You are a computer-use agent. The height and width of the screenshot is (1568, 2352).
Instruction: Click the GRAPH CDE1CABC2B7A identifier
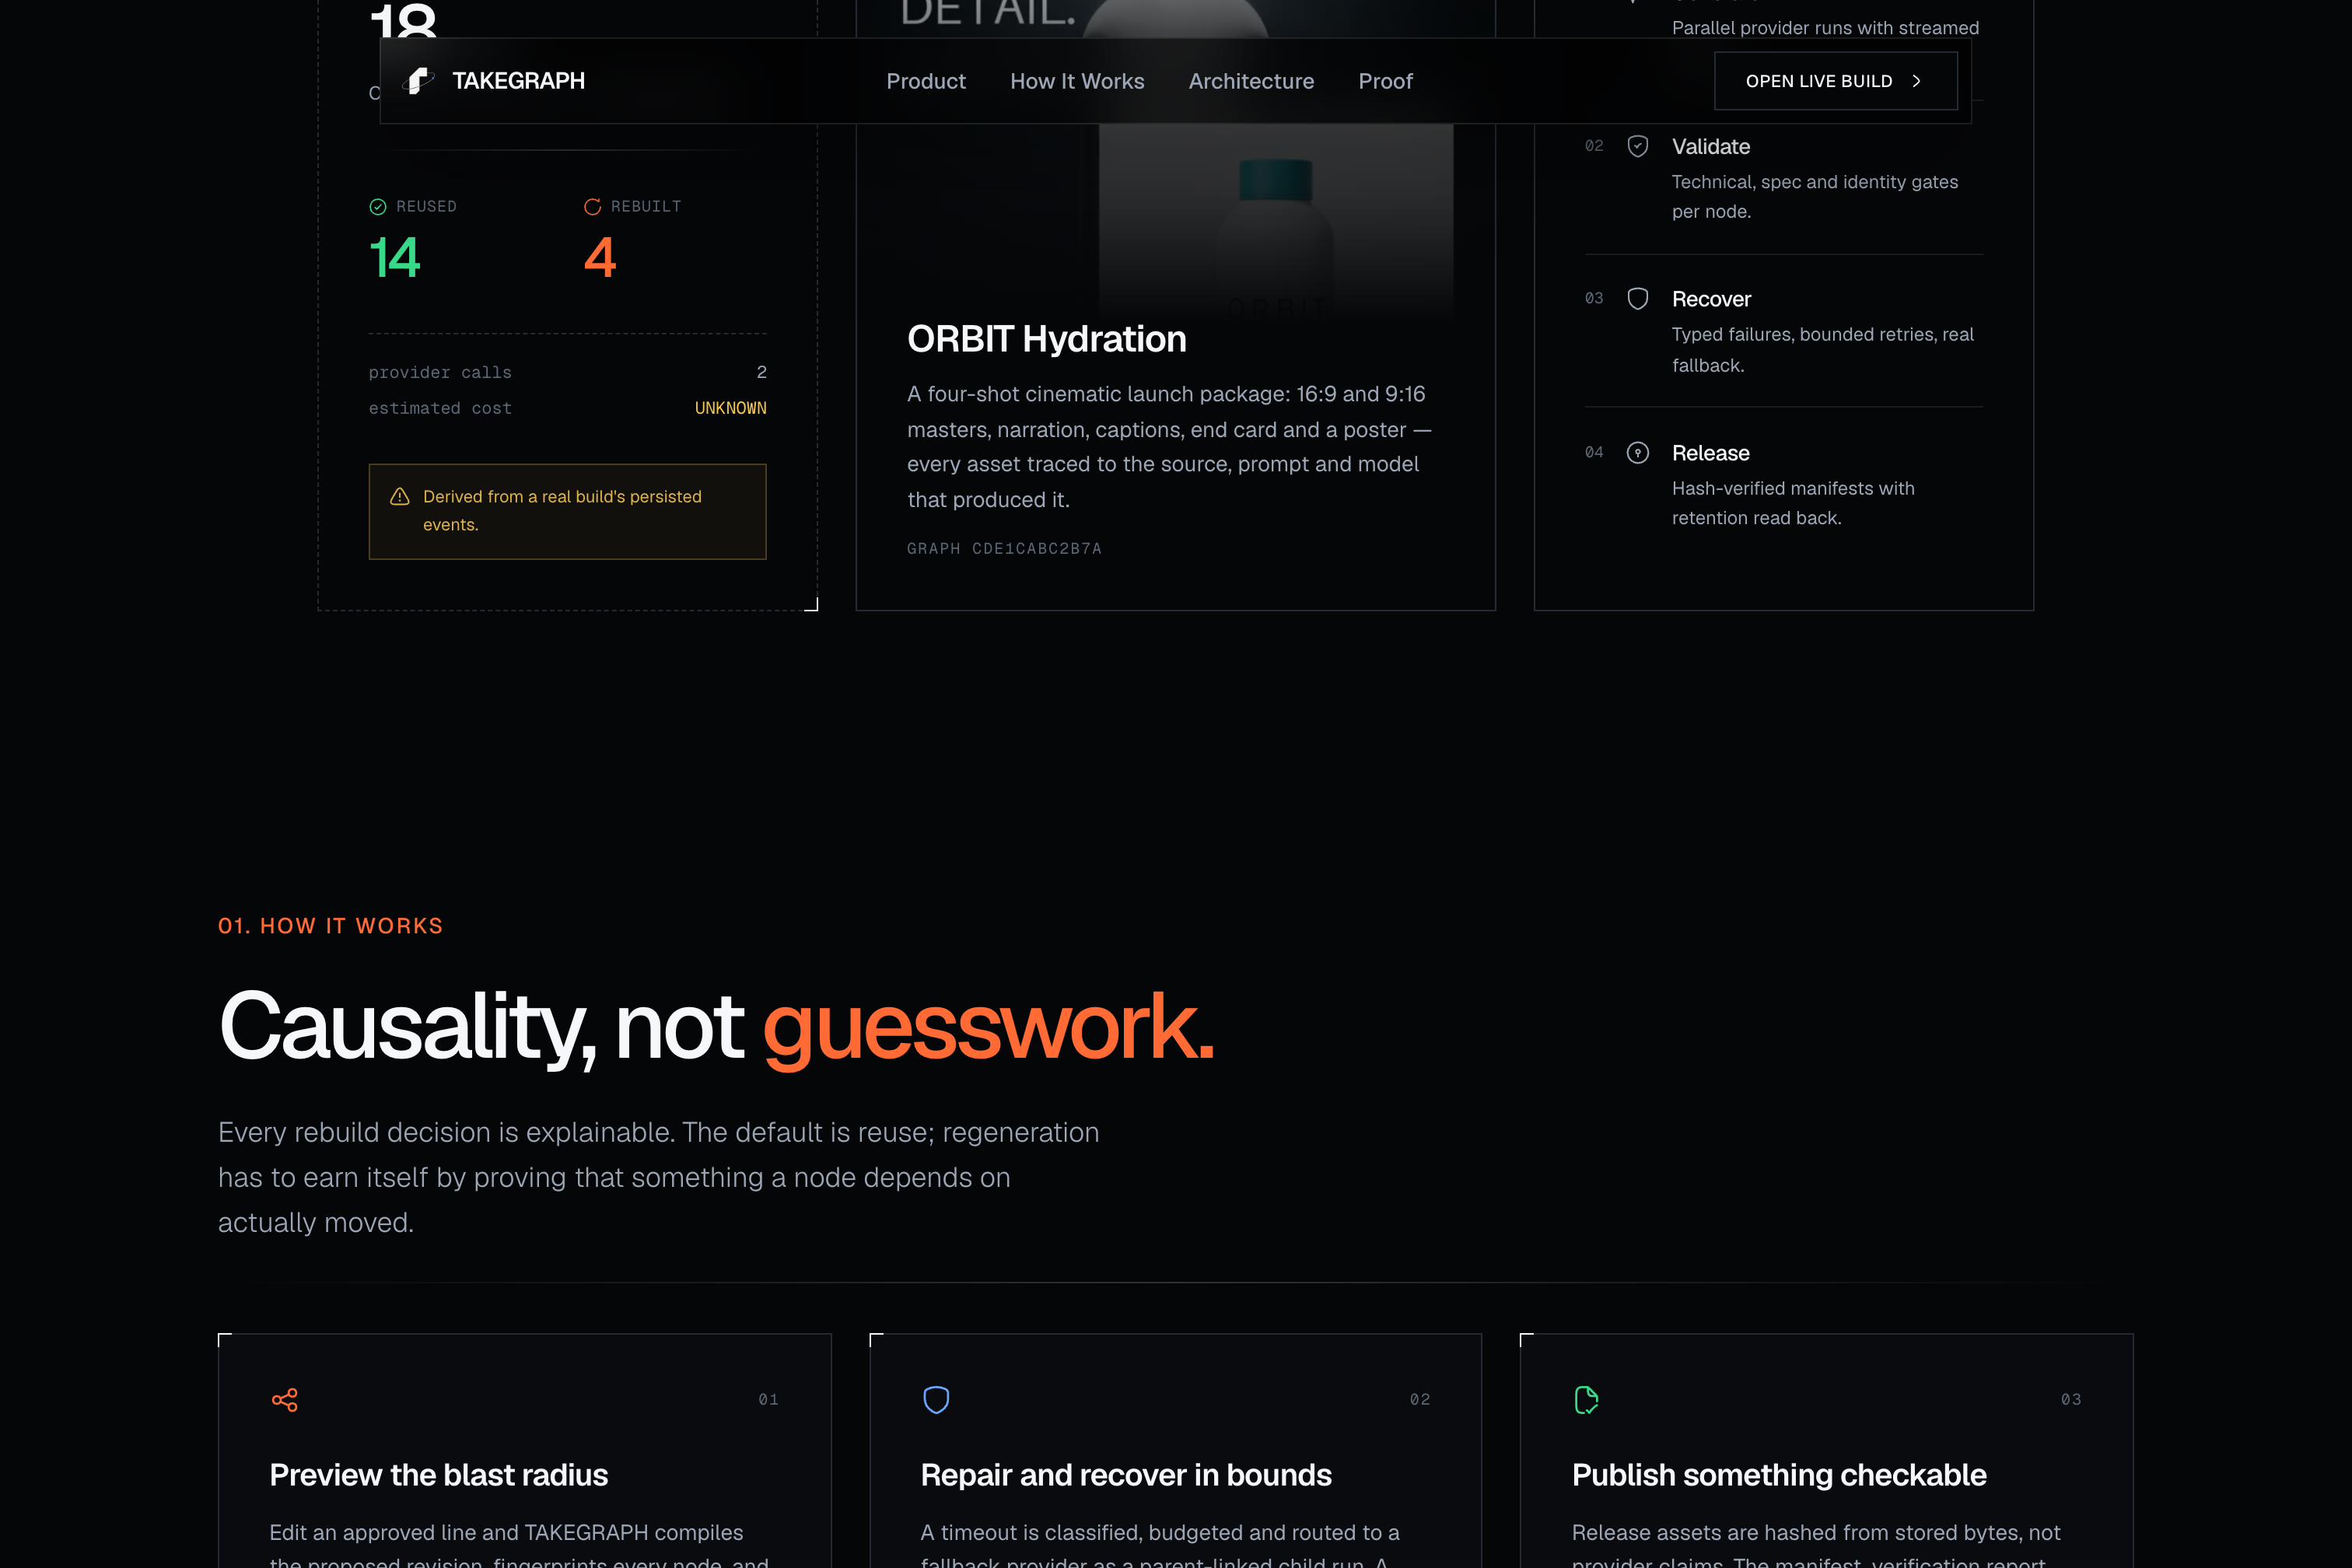[x=1004, y=548]
